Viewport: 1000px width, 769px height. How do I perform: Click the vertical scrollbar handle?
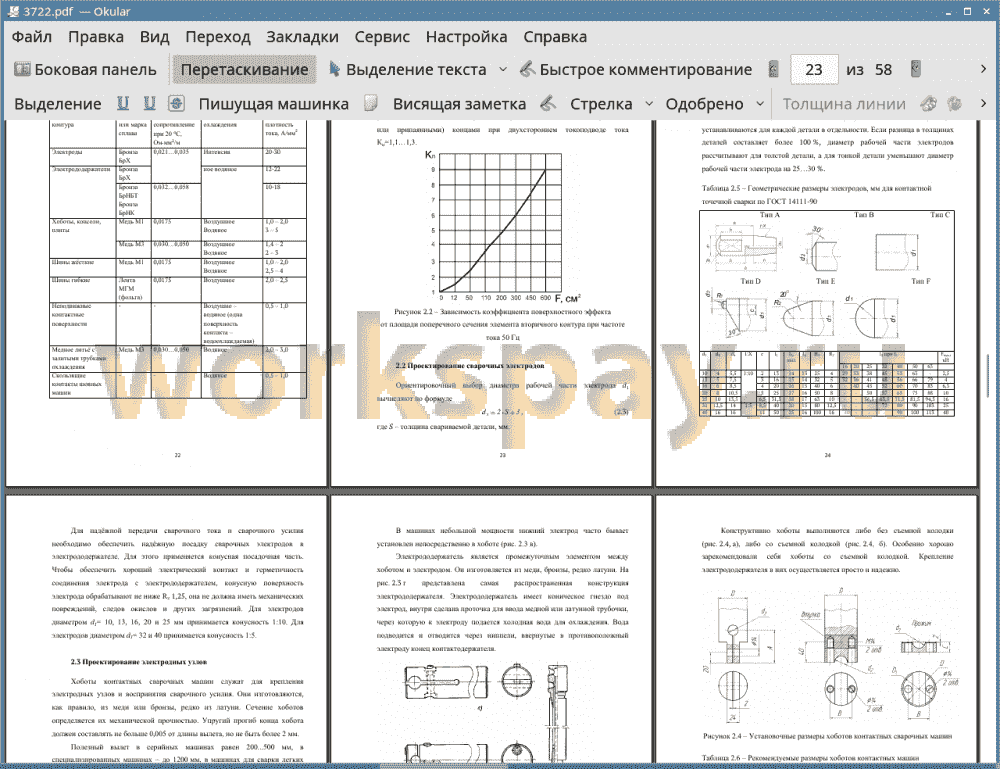point(987,376)
